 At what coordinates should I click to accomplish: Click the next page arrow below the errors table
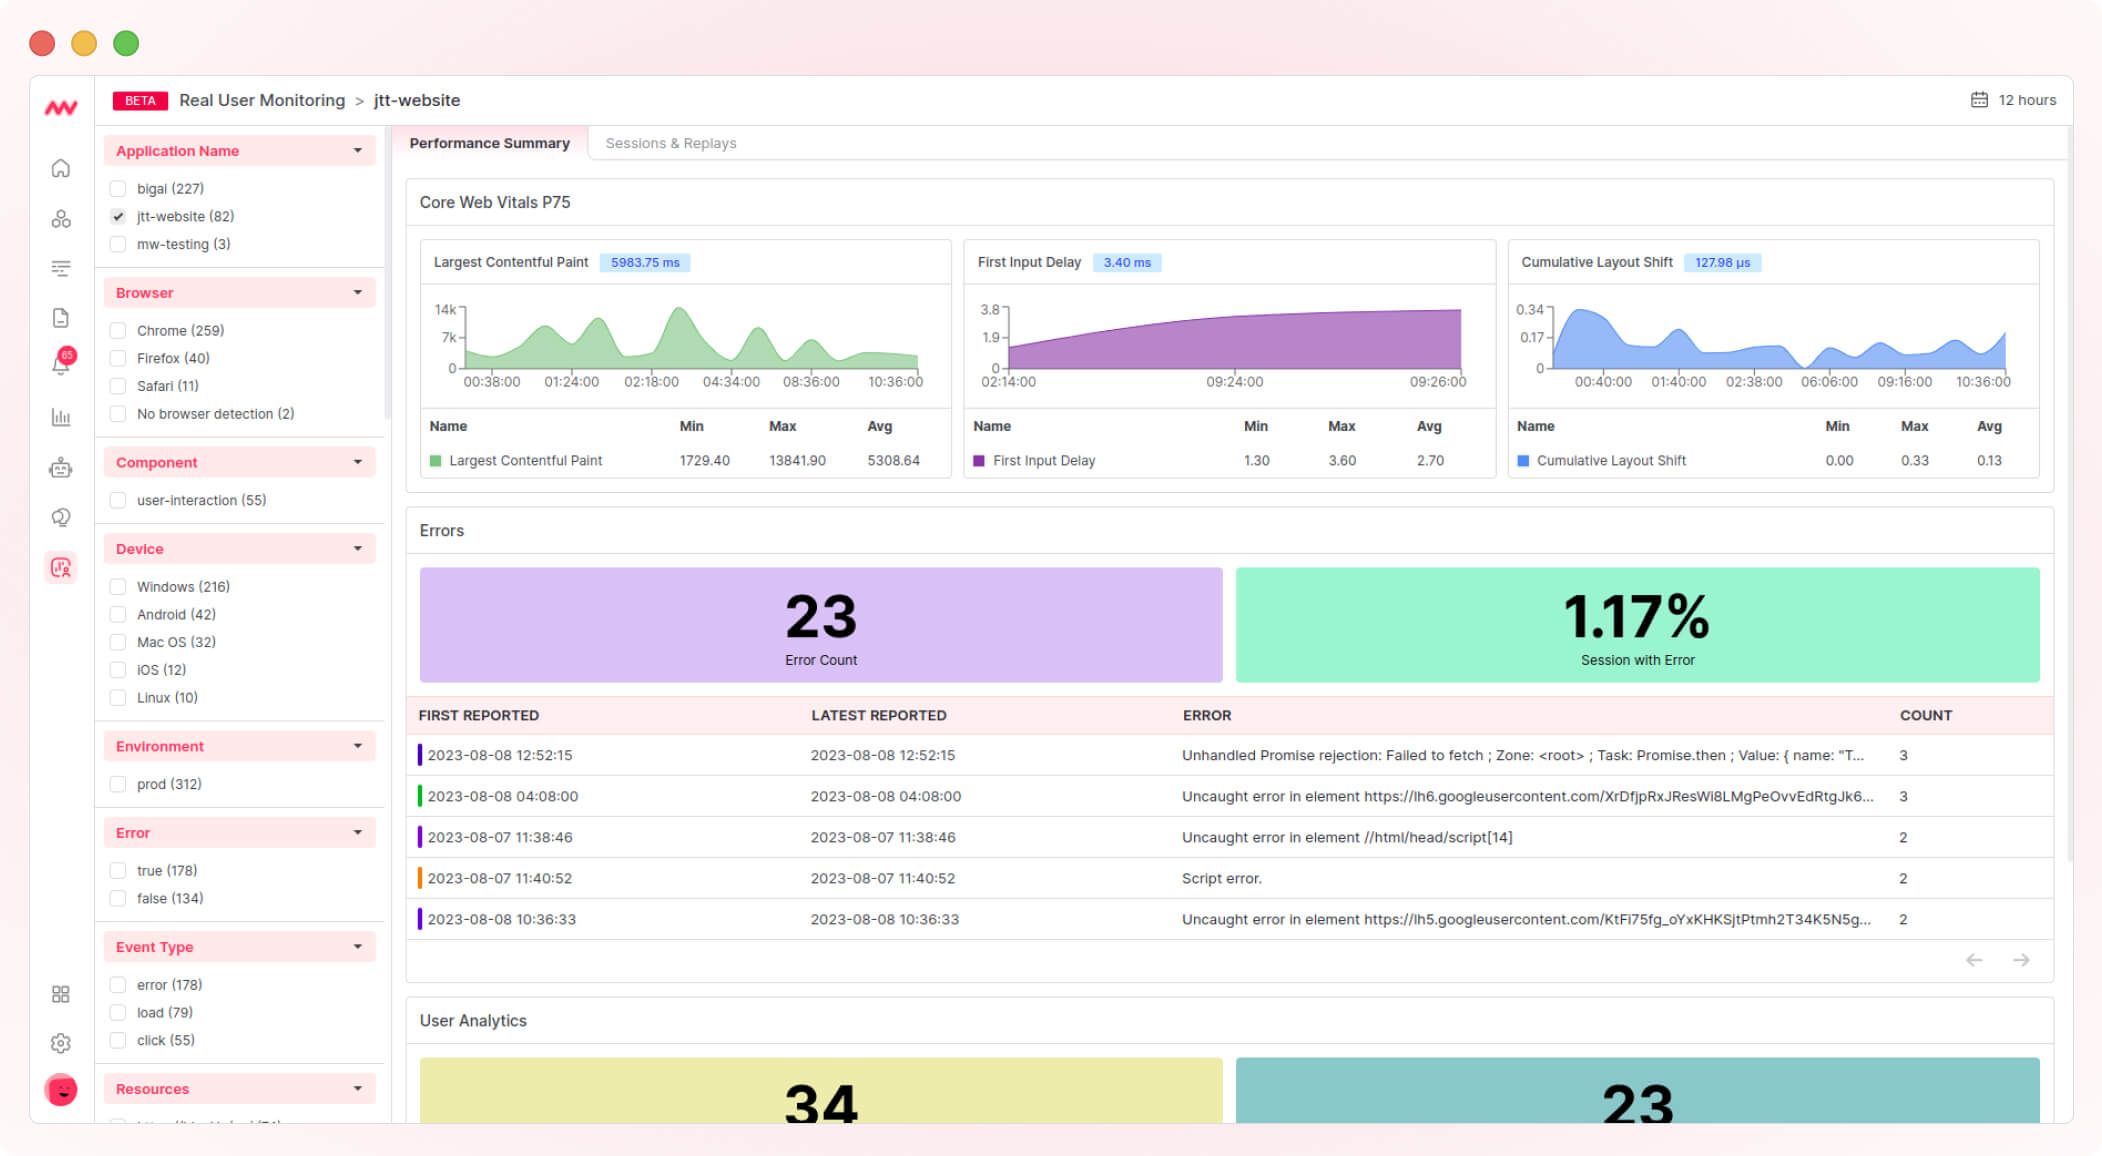pyautogui.click(x=2022, y=960)
